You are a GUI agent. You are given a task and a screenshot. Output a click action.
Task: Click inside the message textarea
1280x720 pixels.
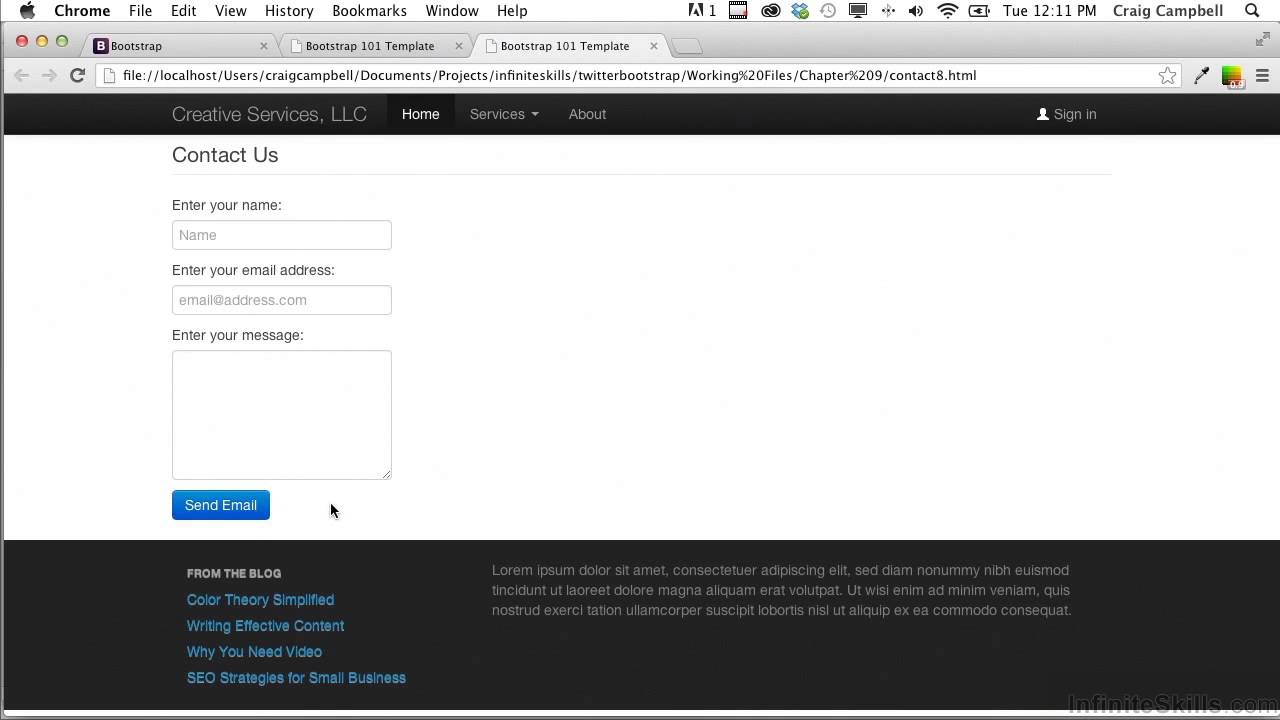coord(282,415)
